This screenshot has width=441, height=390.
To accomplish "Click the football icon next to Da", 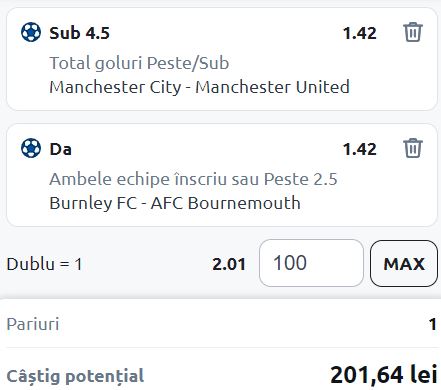I will (x=31, y=148).
